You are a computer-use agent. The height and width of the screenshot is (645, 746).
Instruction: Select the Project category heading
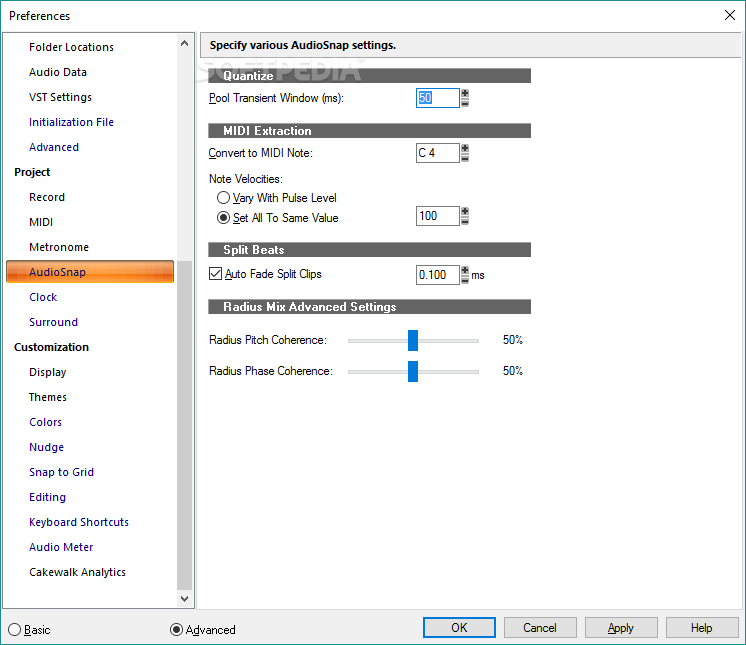click(x=32, y=172)
